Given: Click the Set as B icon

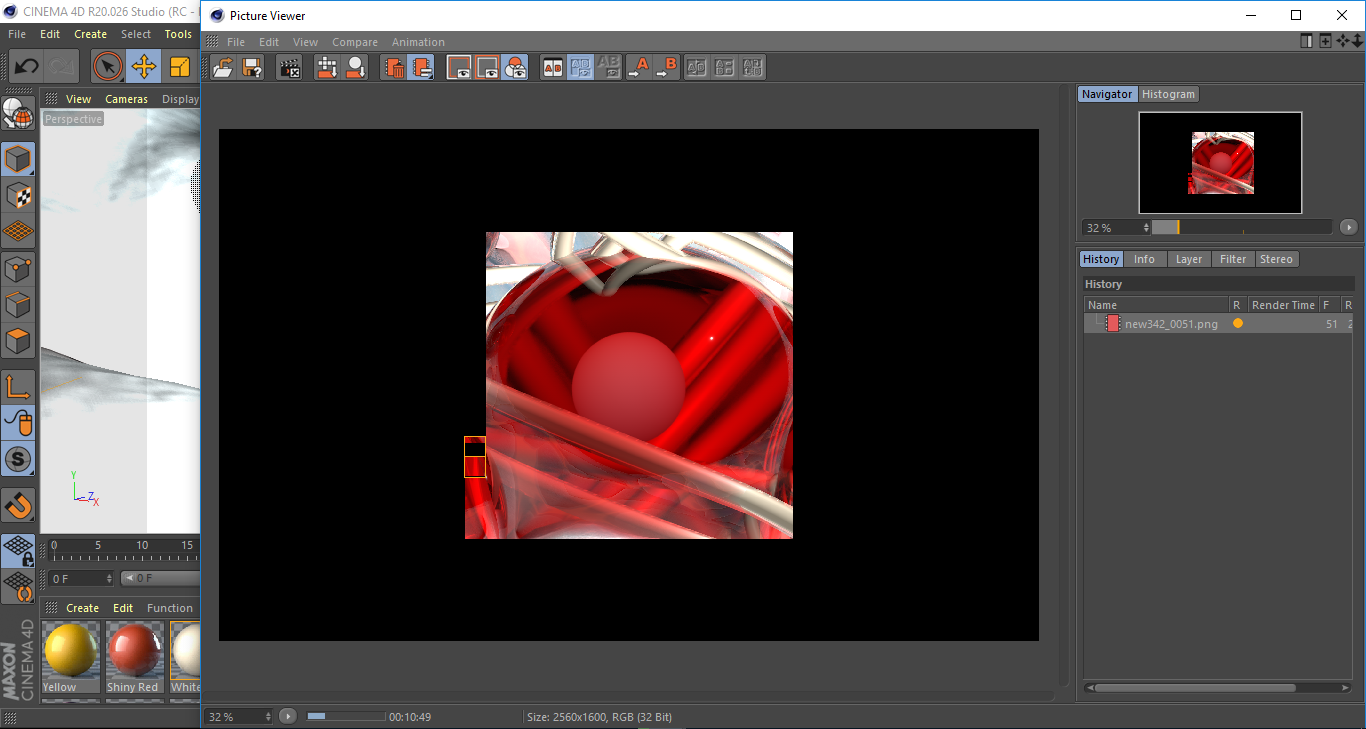Looking at the screenshot, I should (x=666, y=68).
